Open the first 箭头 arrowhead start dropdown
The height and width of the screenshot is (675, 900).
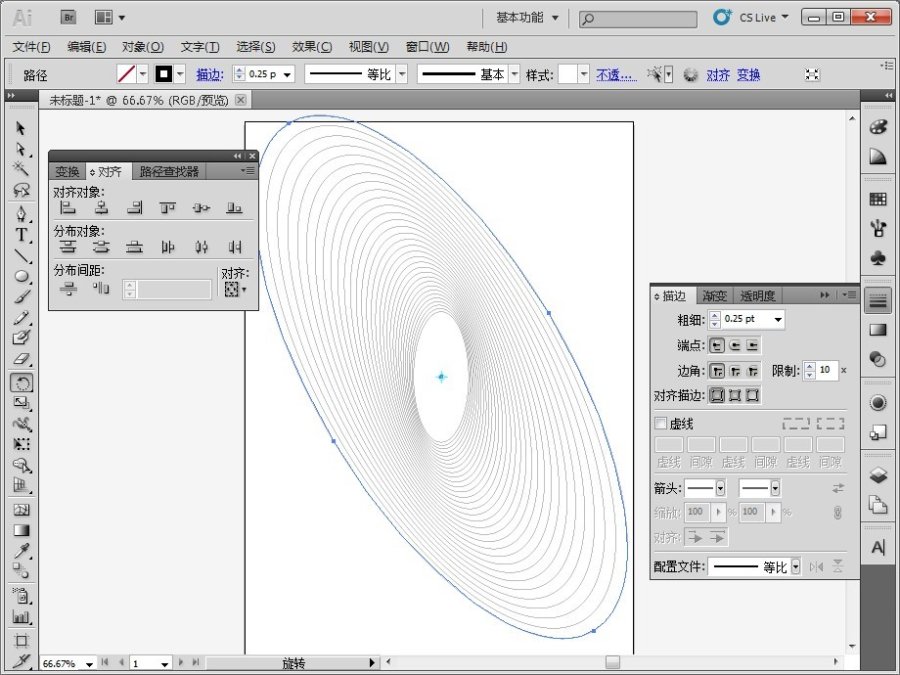point(720,488)
